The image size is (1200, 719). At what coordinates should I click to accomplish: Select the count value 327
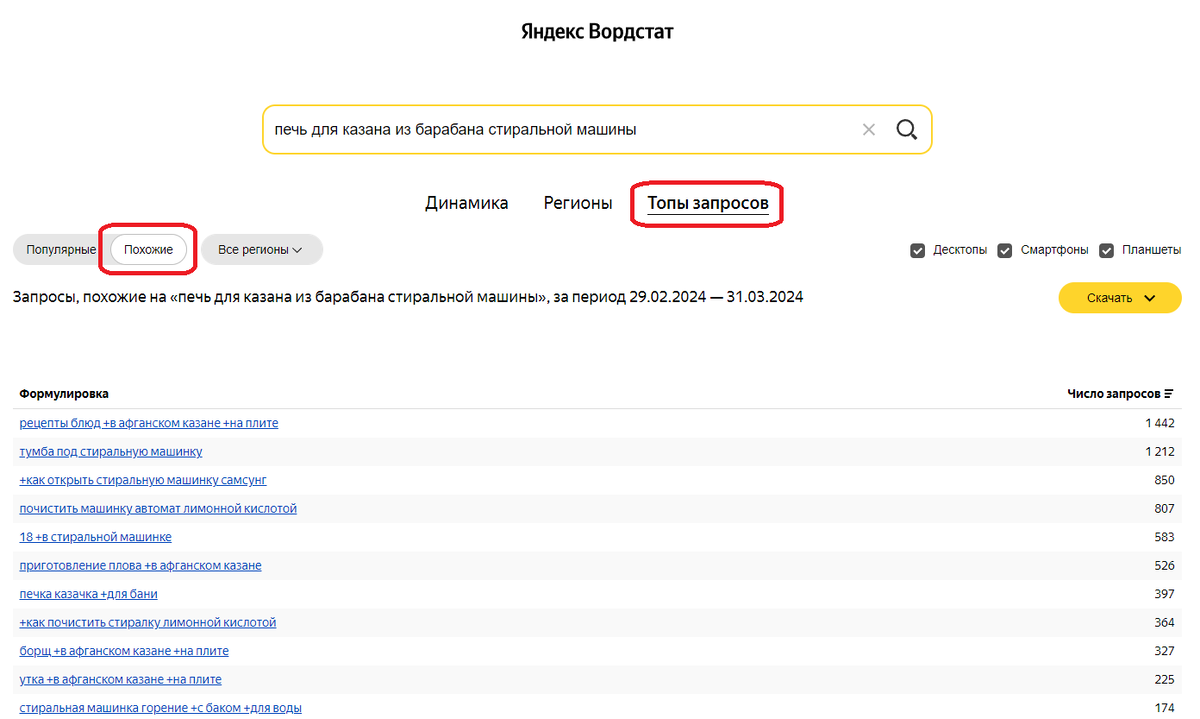1164,652
